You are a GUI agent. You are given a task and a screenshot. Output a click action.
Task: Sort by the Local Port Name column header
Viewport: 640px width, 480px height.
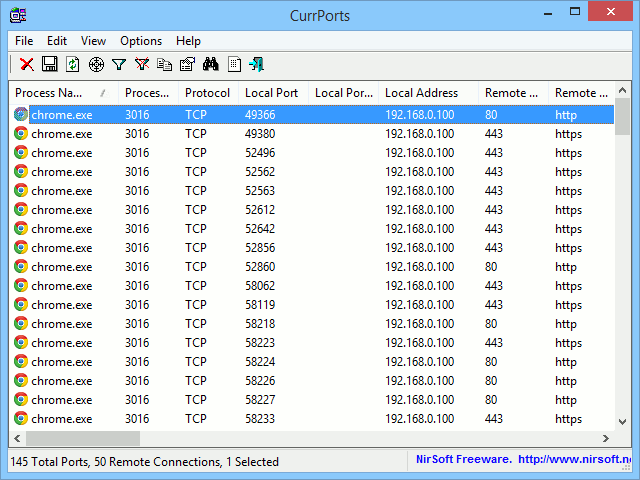344,93
